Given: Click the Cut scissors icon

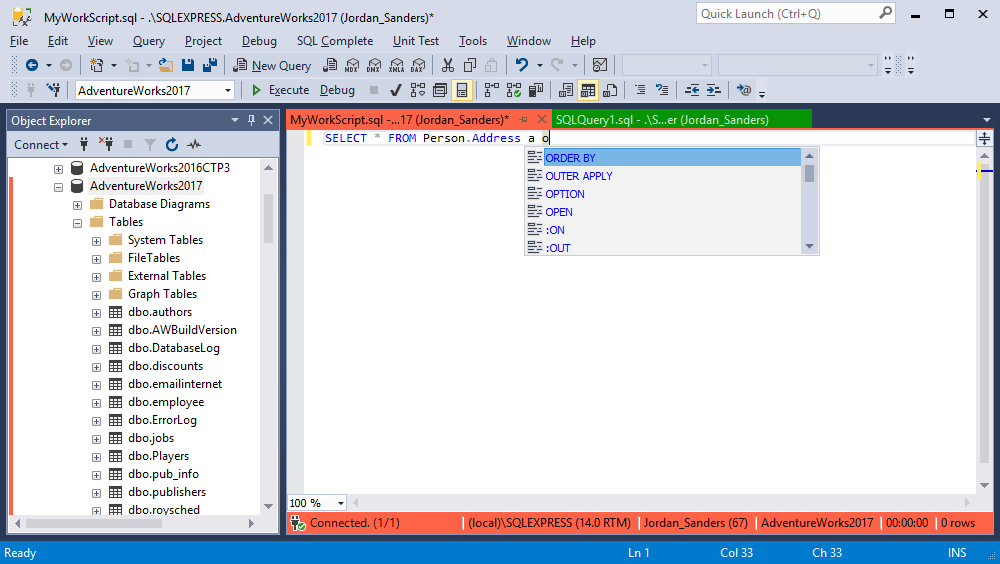Looking at the screenshot, I should click(x=448, y=65).
